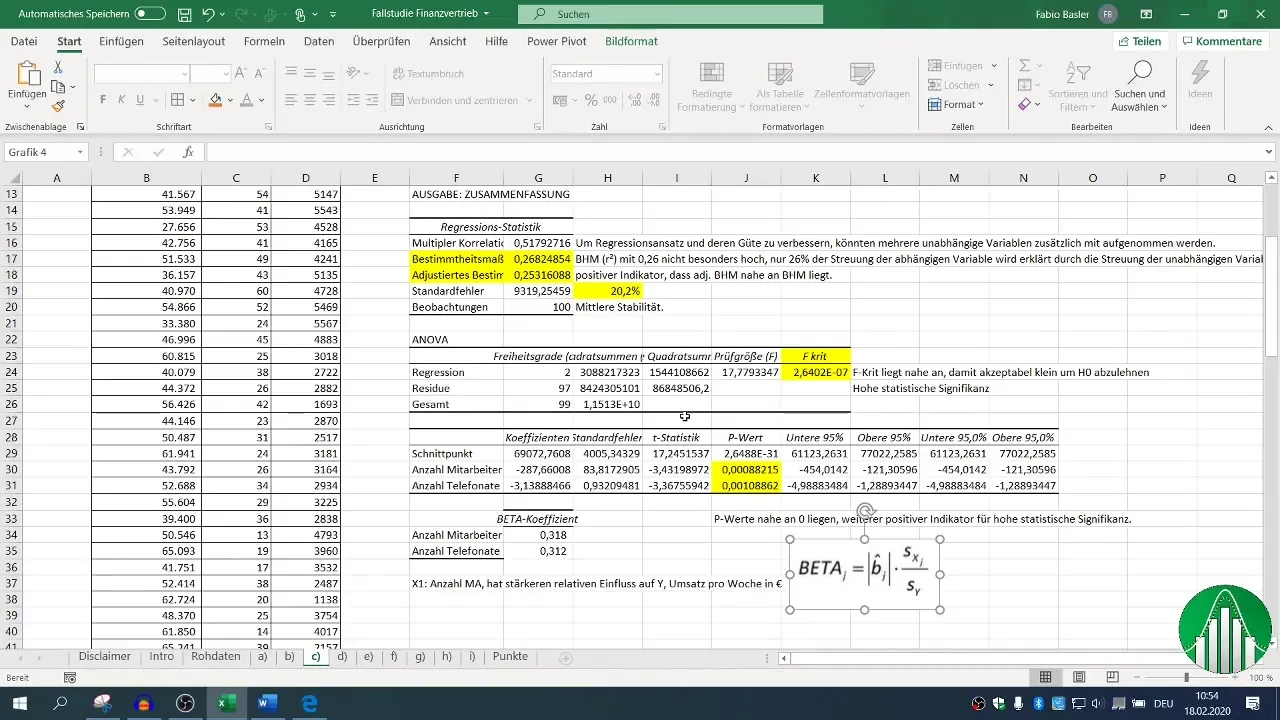Viewport: 1280px width, 720px height.
Task: Open the Daten ribbon tab
Action: click(x=319, y=41)
